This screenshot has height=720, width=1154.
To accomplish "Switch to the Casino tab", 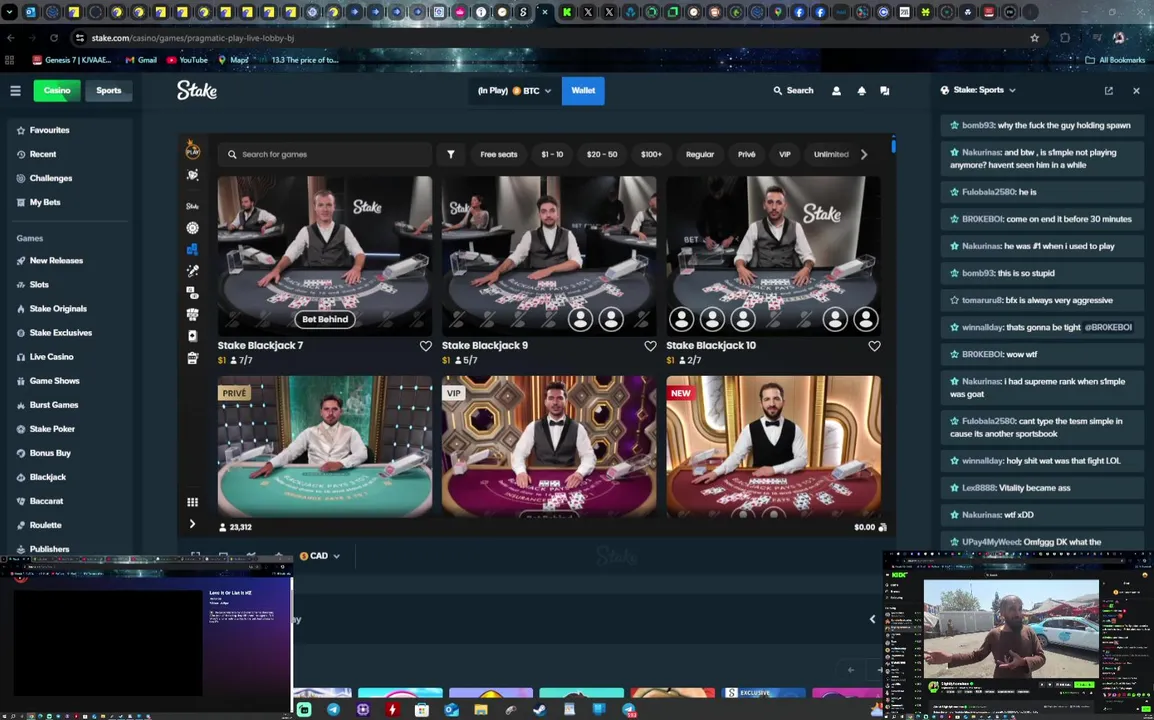I will click(x=57, y=91).
